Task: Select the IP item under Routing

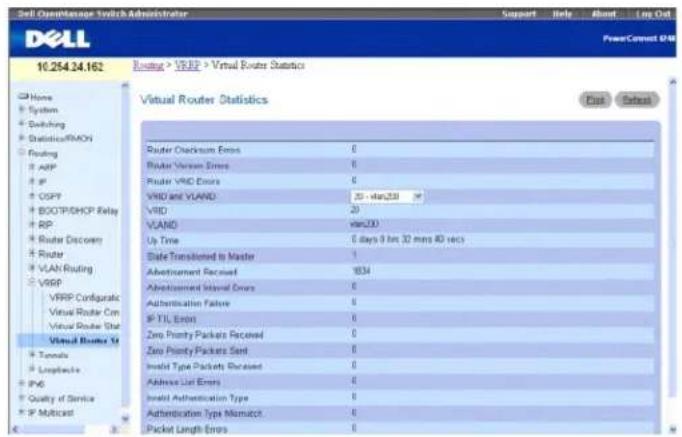Action: (x=43, y=182)
